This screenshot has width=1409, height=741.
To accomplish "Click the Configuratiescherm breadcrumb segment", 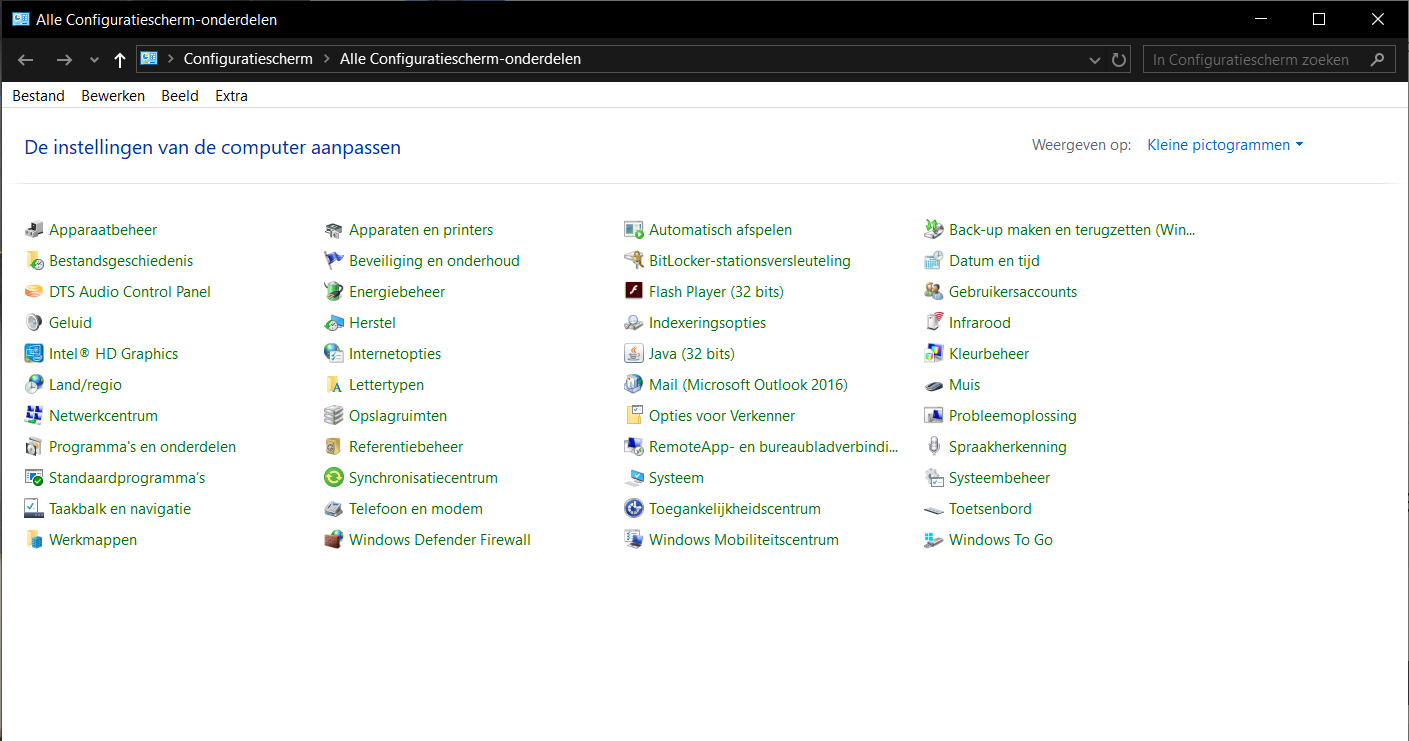I will click(248, 59).
